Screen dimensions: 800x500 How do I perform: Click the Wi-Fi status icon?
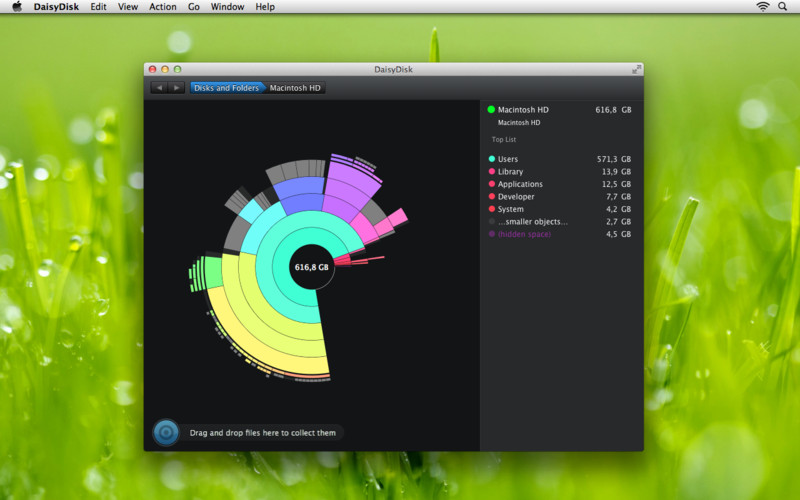763,6
